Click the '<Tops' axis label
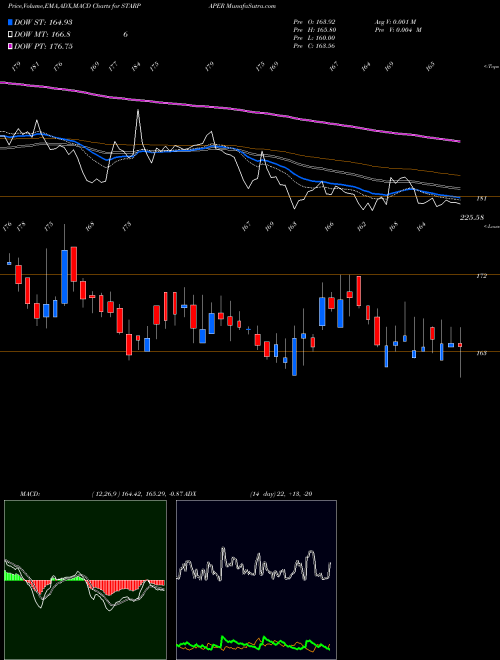Screen dimensions: 500x660 (491, 67)
